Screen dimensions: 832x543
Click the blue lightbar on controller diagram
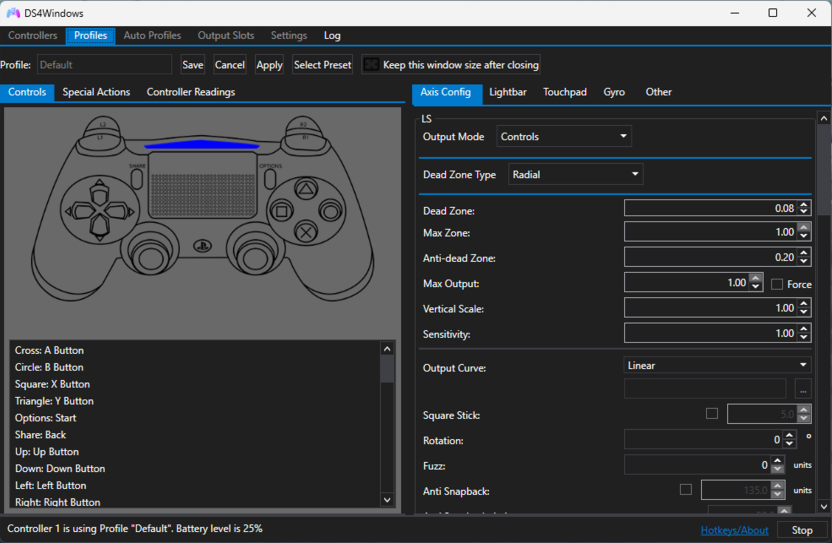200,145
